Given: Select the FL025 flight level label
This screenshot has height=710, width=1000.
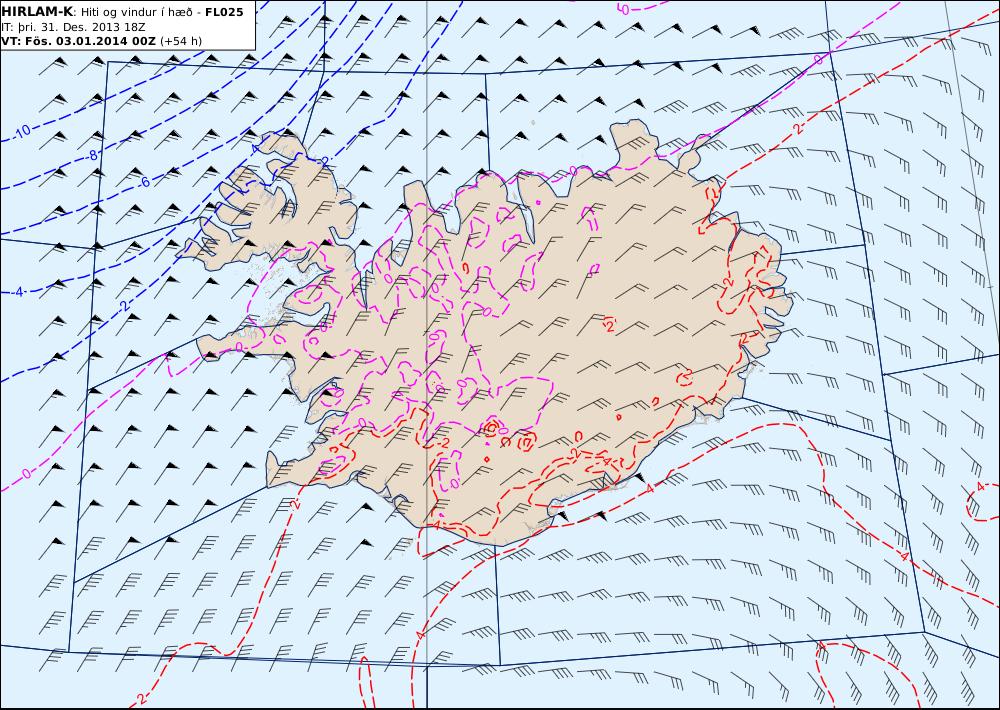Looking at the screenshot, I should click(224, 11).
